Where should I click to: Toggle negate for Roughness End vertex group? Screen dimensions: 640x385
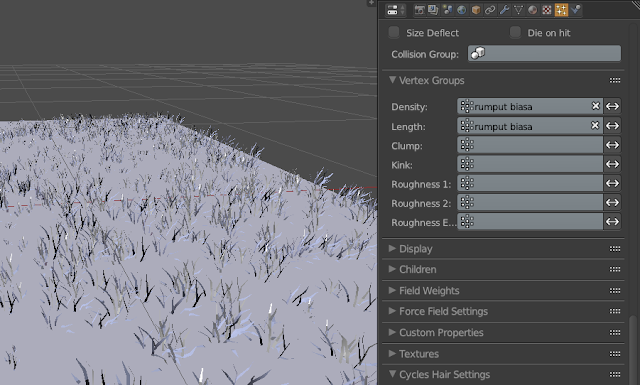pos(612,222)
